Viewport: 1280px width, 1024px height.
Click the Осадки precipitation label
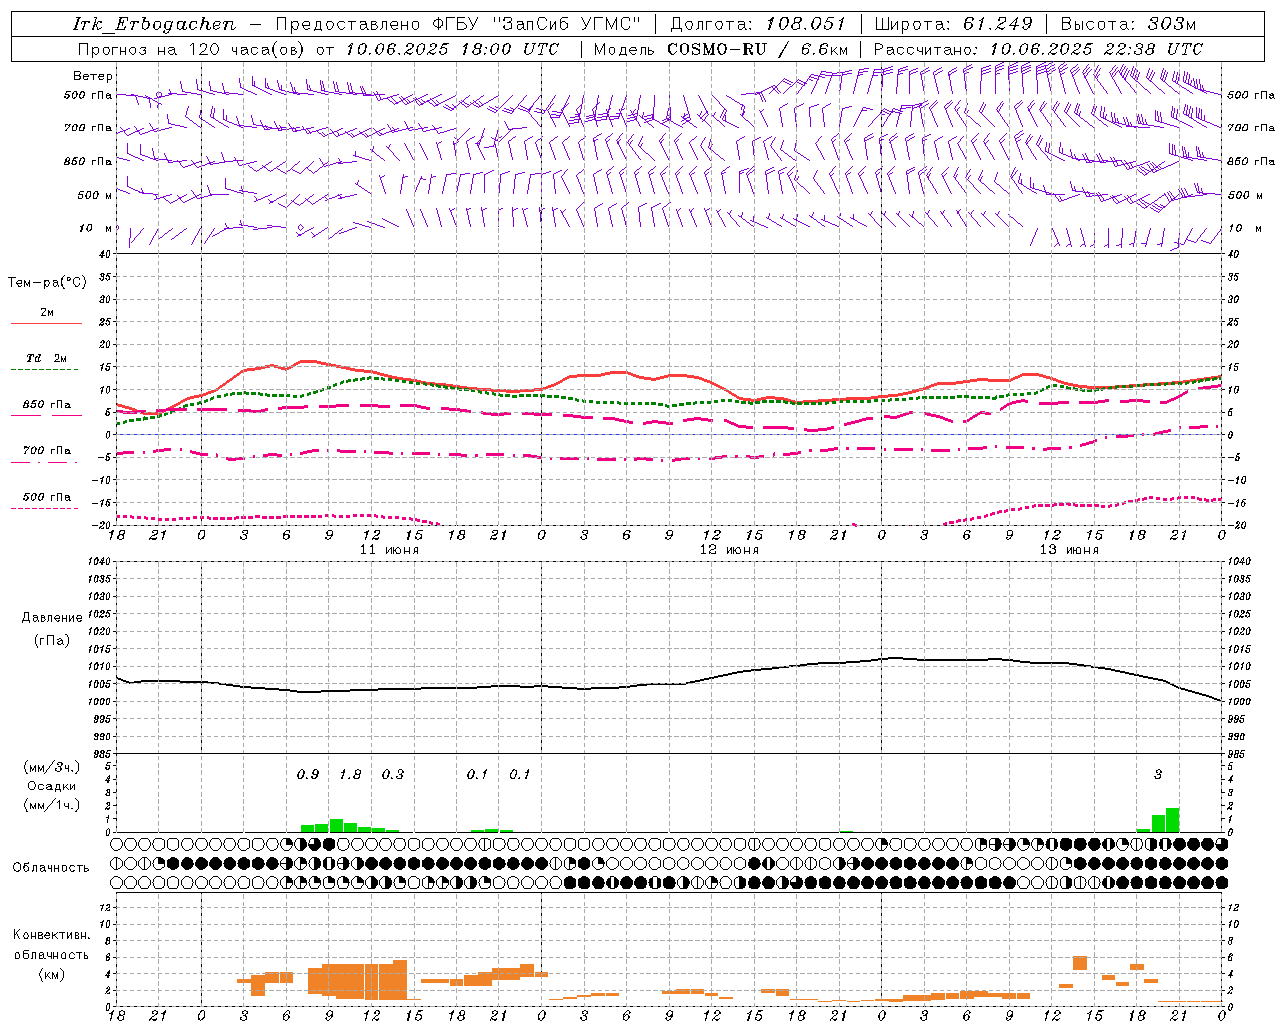[x=50, y=786]
